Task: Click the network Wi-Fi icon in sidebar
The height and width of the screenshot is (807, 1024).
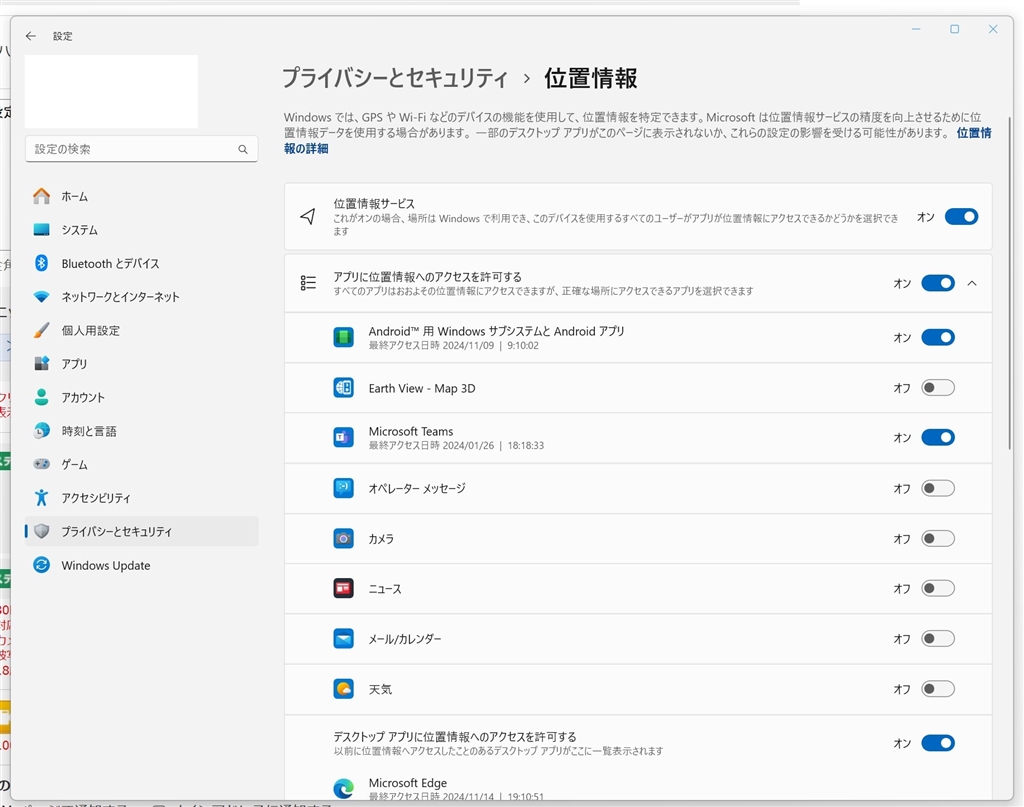Action: (x=42, y=296)
